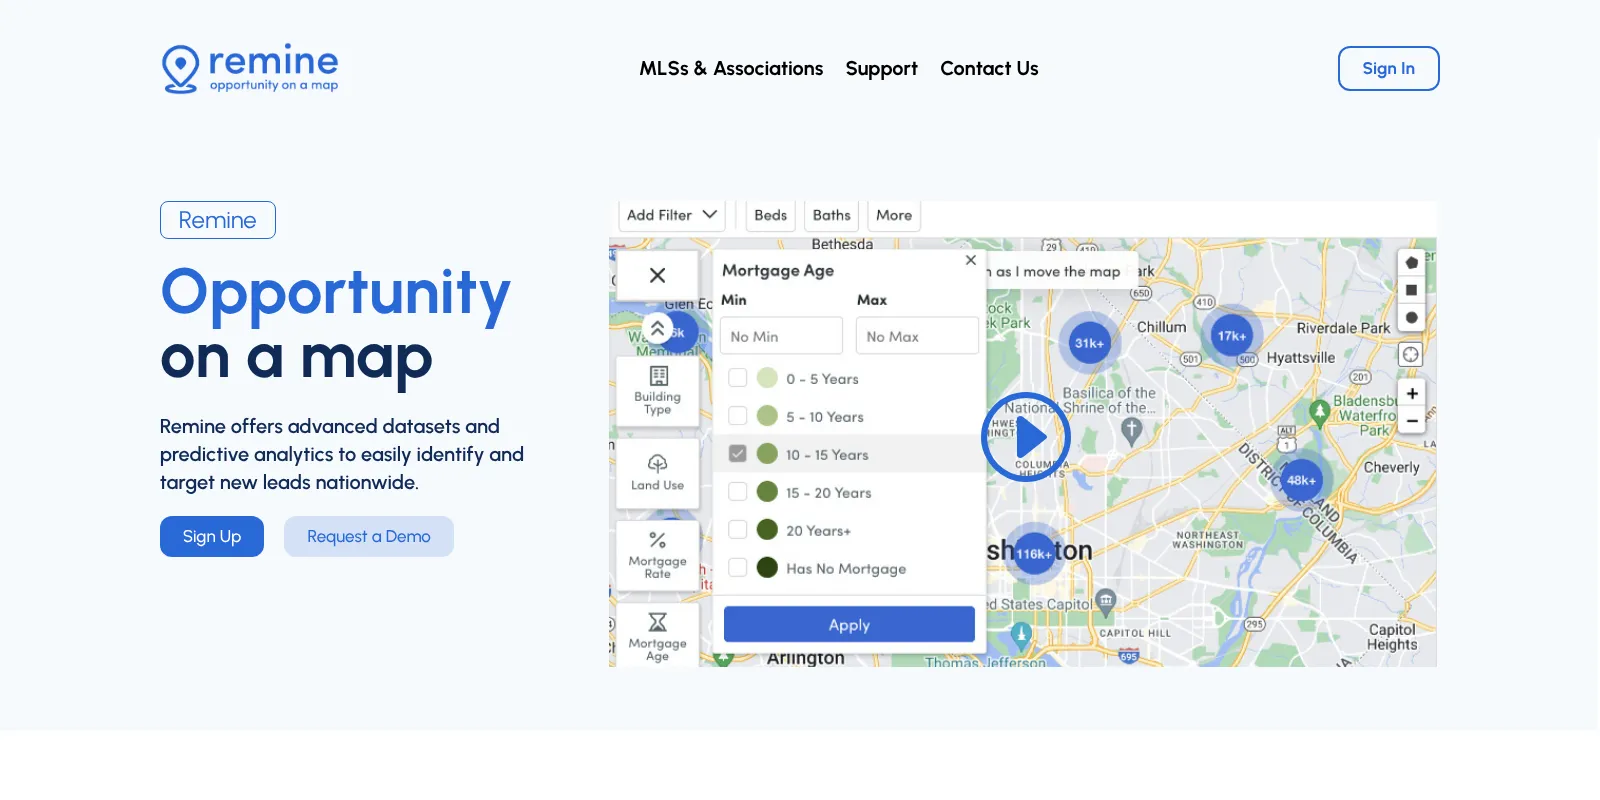1600x800 pixels.
Task: Select the Building Type filter icon
Action: [x=657, y=391]
